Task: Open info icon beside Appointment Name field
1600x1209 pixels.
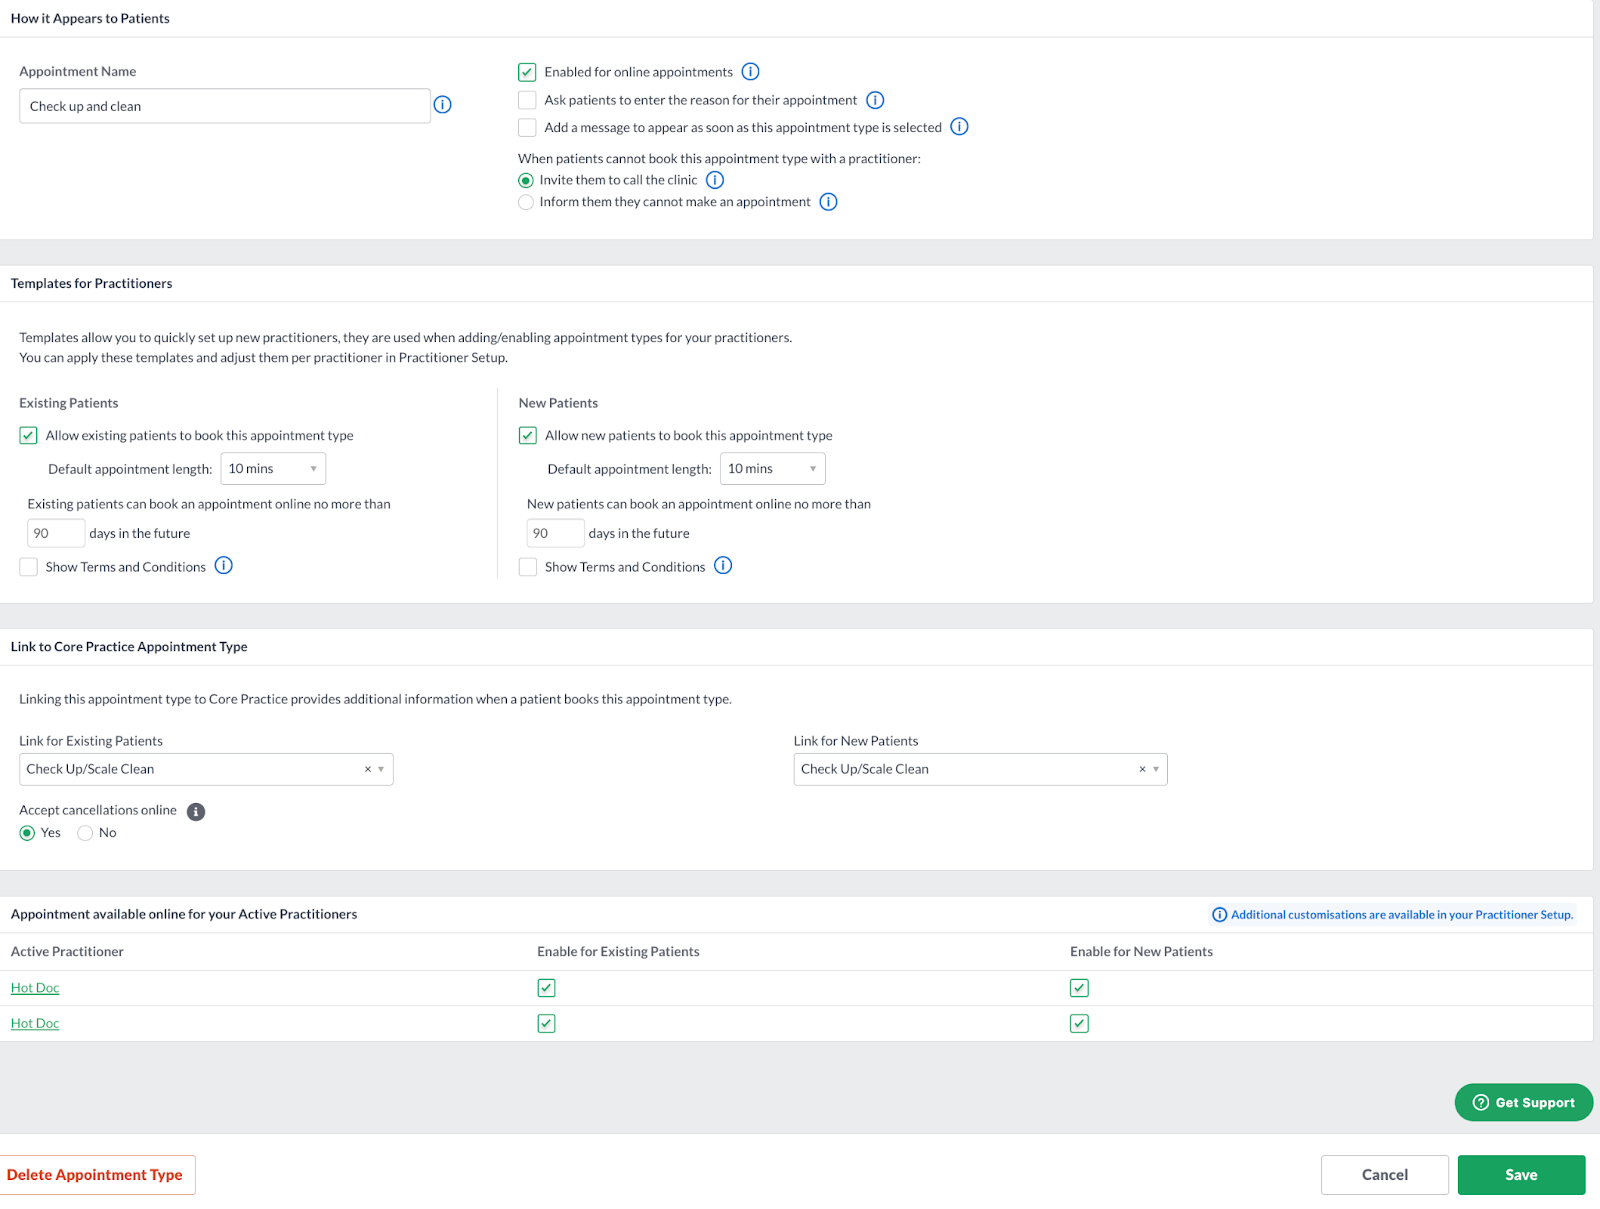Action: (x=442, y=105)
